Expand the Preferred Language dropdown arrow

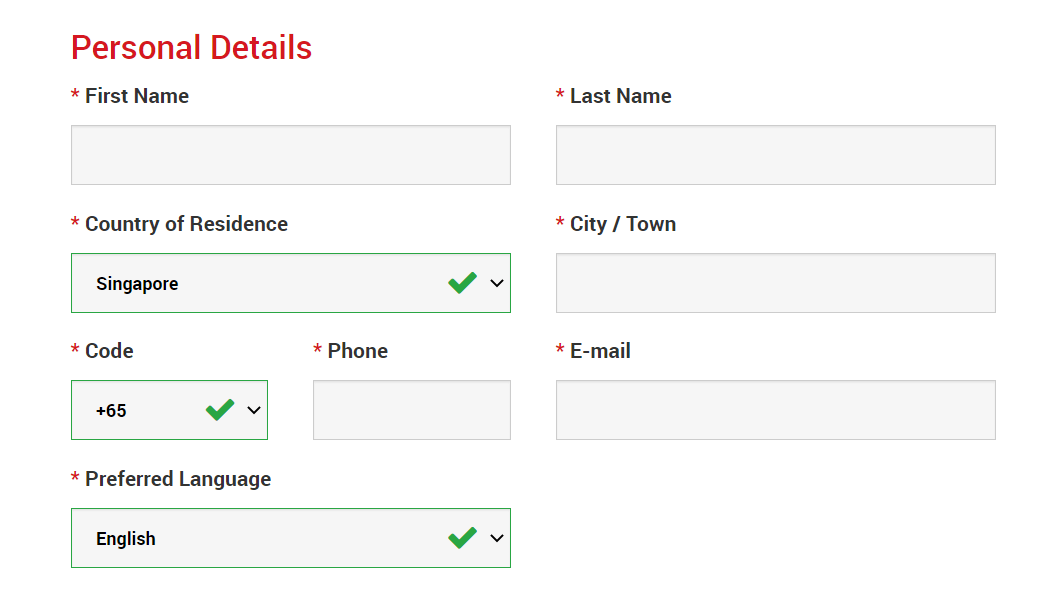[497, 538]
